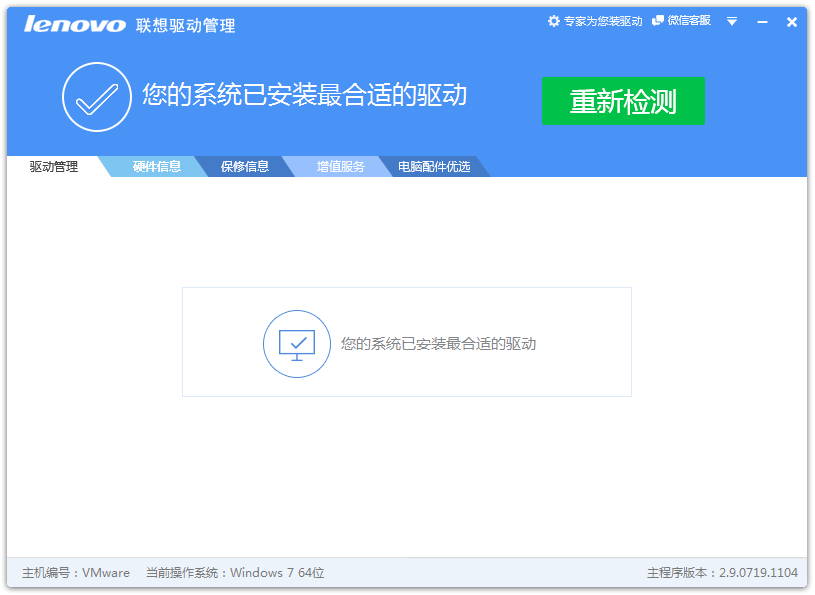The width and height of the screenshot is (815, 595).
Task: Select the 保修信息 tab
Action: click(x=245, y=167)
